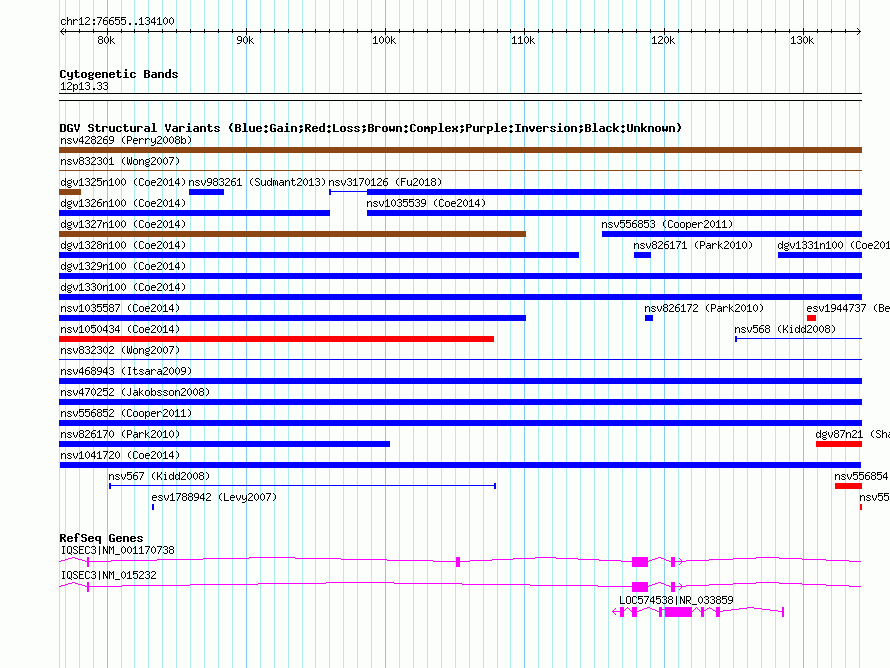Screen dimensions: 890x668
Task: Click the dgv87n21 red loss bar
Action: [839, 444]
